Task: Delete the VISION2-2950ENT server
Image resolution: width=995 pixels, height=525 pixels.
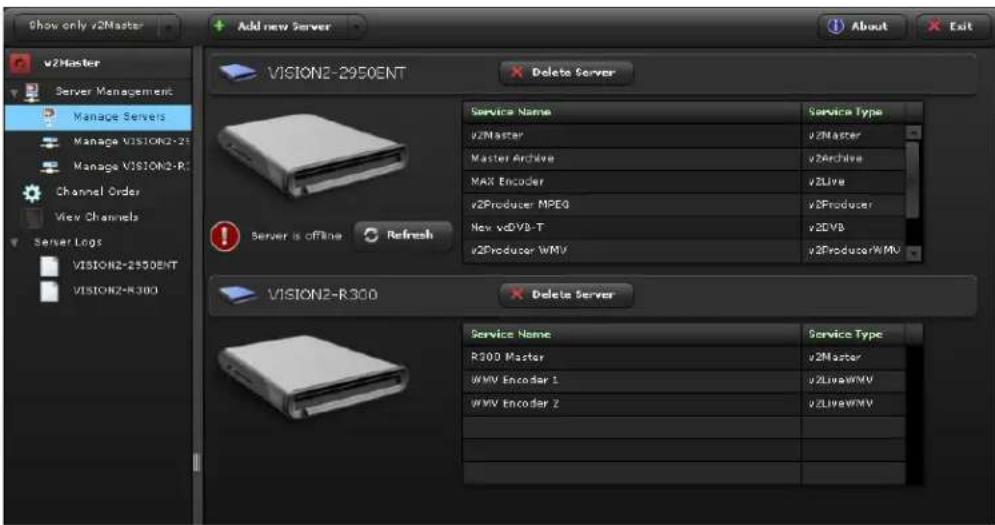Action: (566, 72)
